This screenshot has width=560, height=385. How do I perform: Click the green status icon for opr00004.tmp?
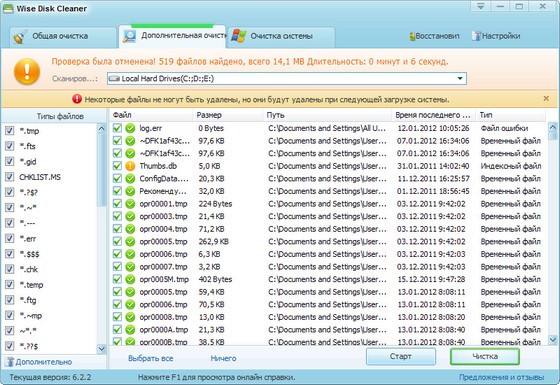(x=130, y=229)
